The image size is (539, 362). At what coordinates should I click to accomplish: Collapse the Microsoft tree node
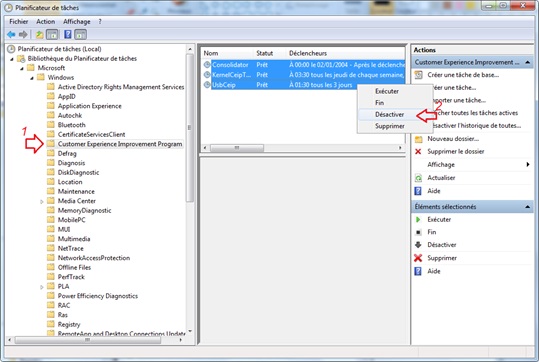pyautogui.click(x=22, y=68)
